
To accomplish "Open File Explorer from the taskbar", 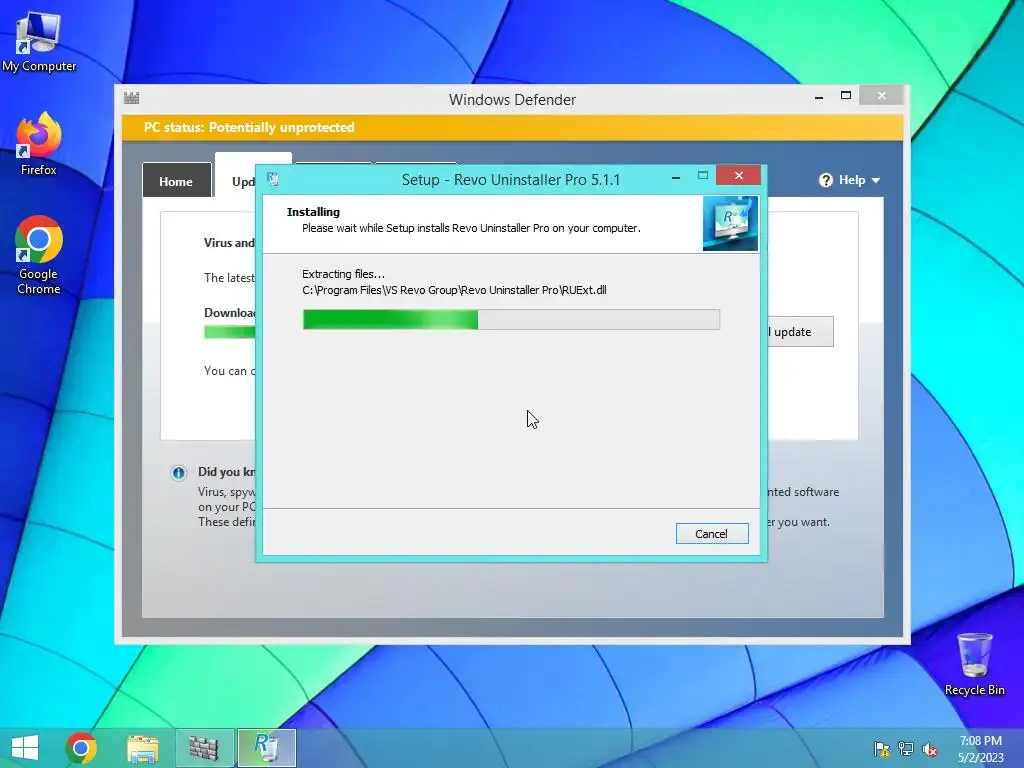I will pyautogui.click(x=142, y=748).
